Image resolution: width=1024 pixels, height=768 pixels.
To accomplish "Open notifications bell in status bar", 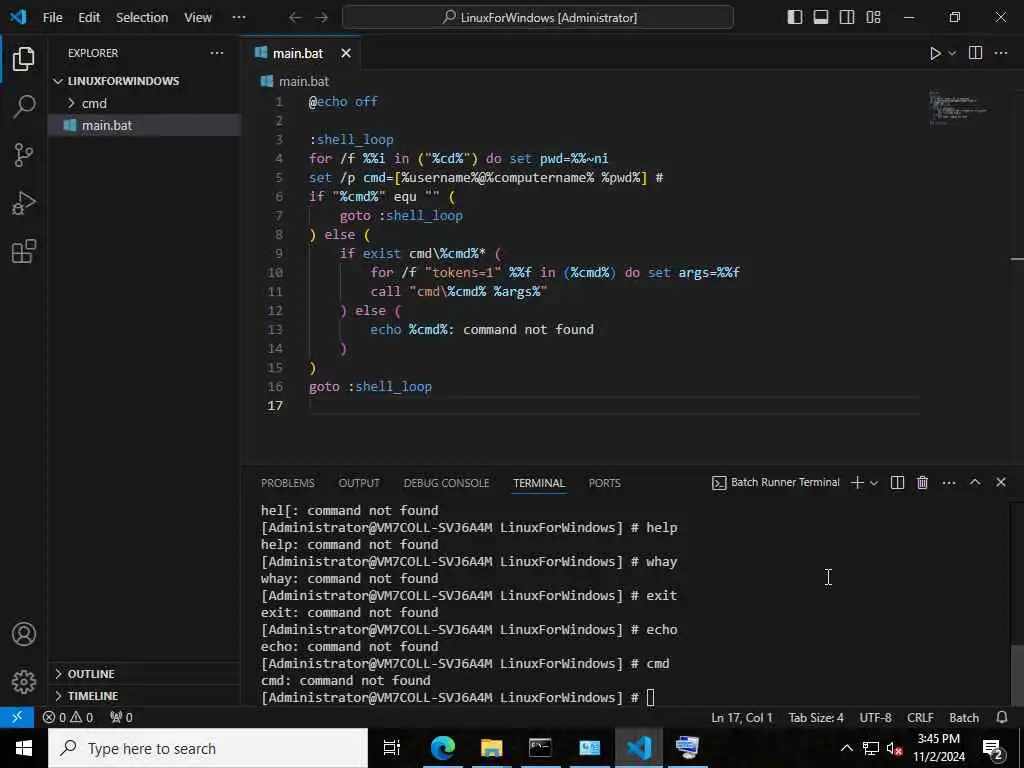I will [x=1002, y=717].
